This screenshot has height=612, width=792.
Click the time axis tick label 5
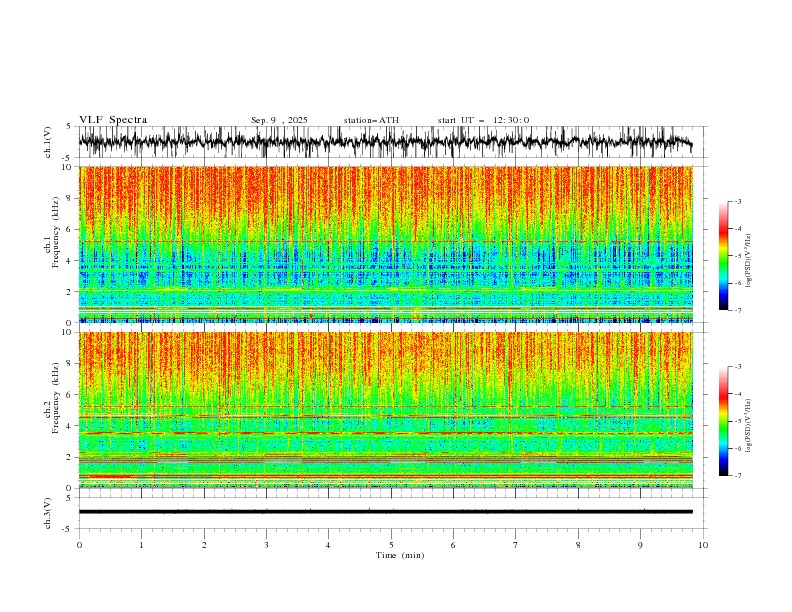pos(391,545)
